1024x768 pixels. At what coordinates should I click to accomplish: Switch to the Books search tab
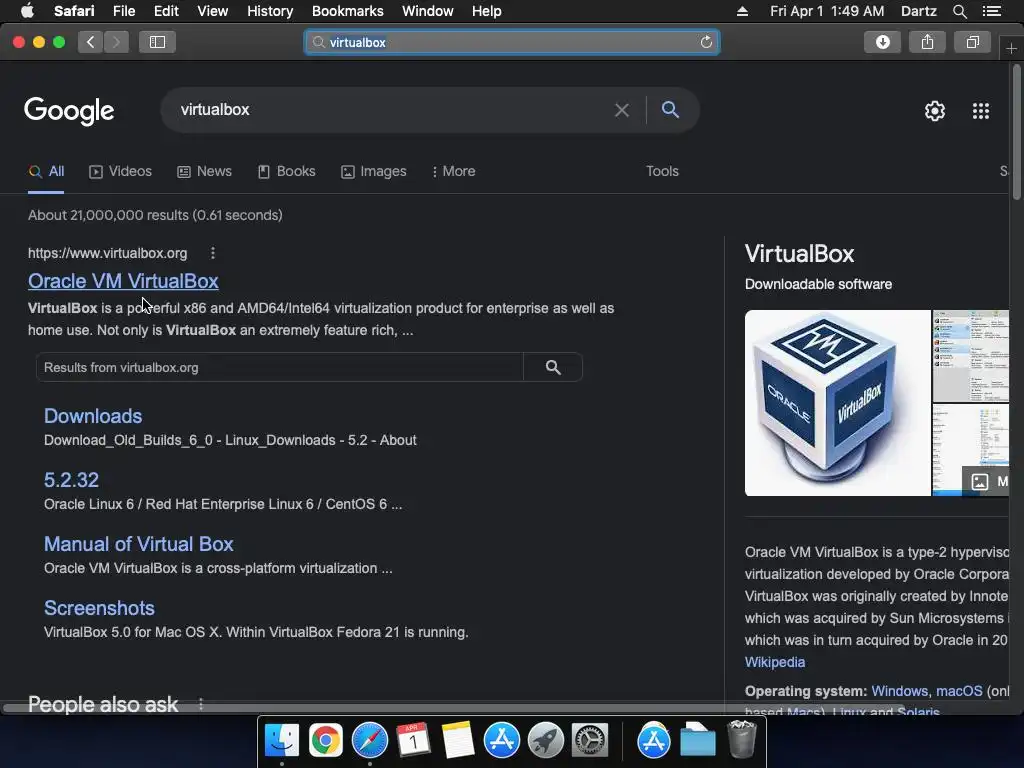(x=286, y=171)
